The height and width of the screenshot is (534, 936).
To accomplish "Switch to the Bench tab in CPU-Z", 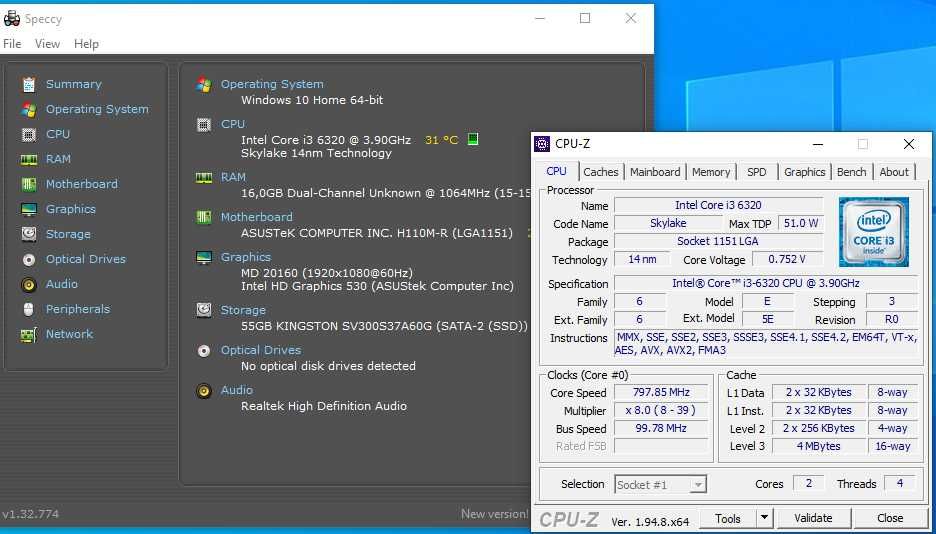I will (851, 172).
